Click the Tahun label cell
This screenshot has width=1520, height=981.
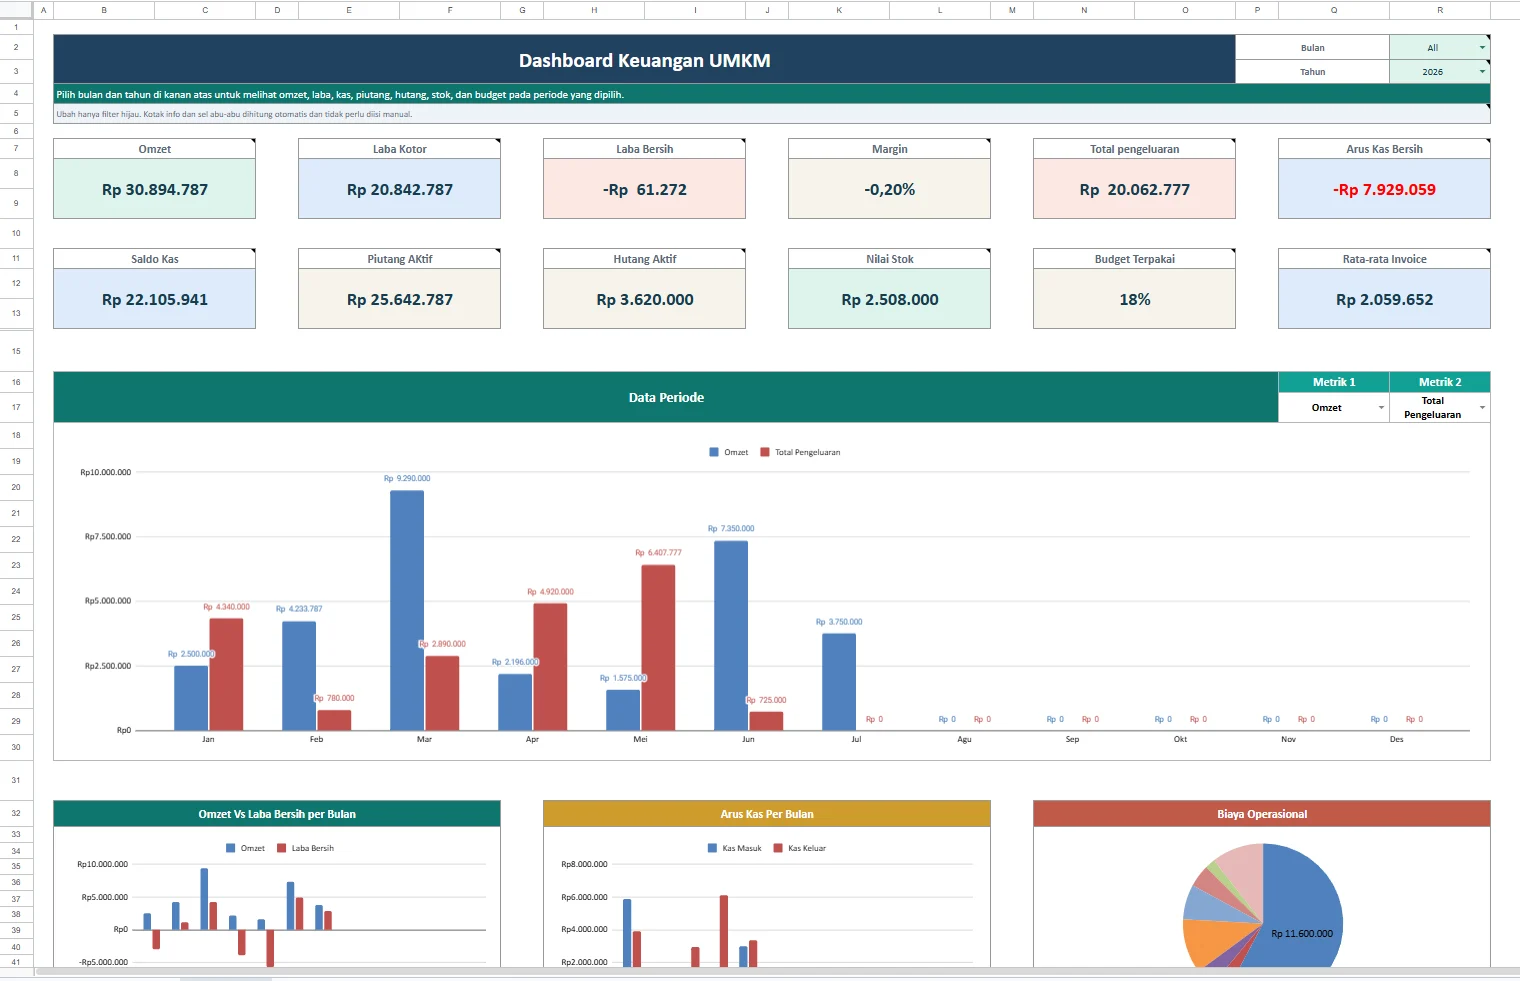click(1313, 72)
